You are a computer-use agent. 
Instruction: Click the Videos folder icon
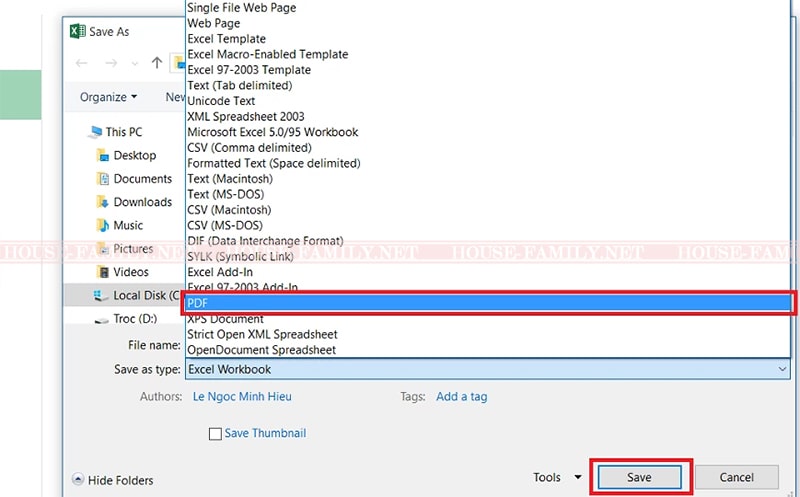[103, 272]
